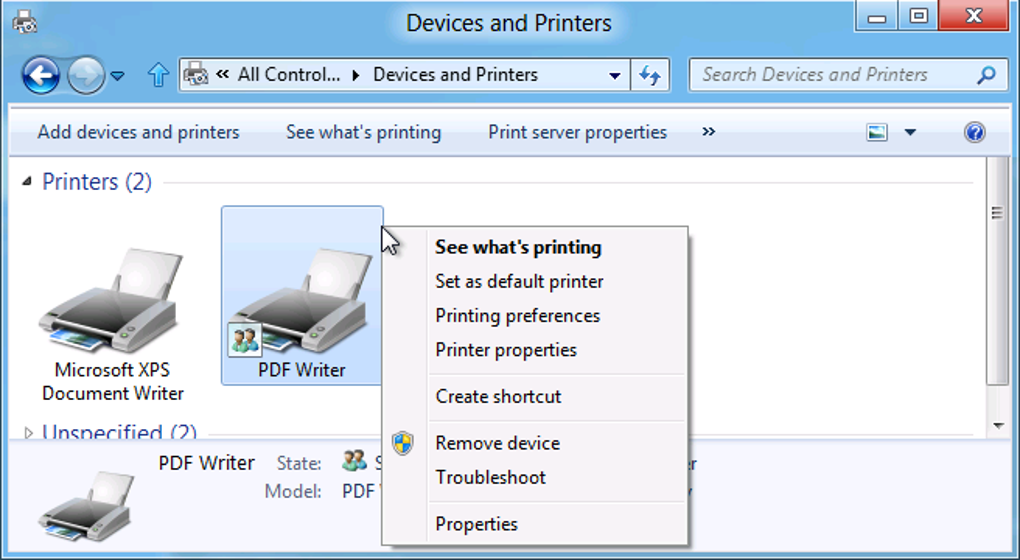This screenshot has height=560, width=1020.
Task: Open Print server properties
Action: tap(578, 132)
